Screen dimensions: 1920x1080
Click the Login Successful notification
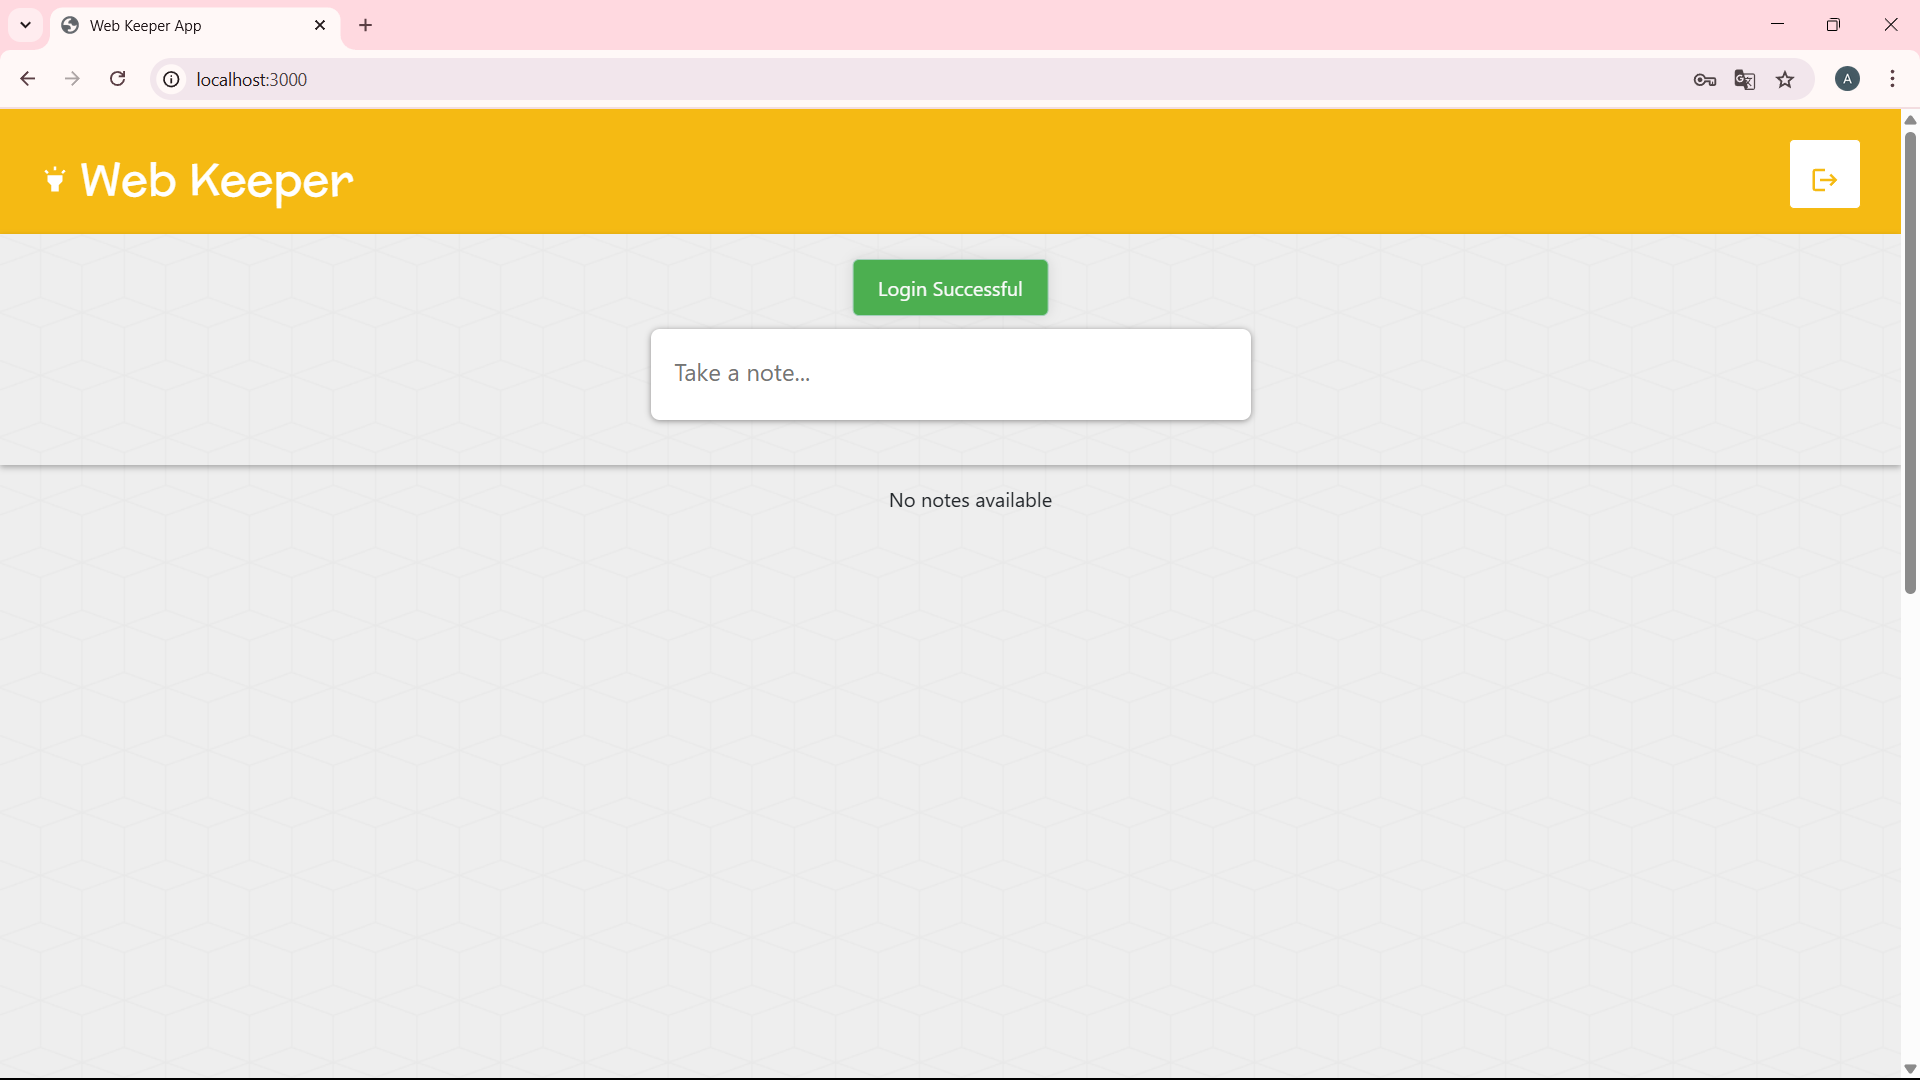950,288
